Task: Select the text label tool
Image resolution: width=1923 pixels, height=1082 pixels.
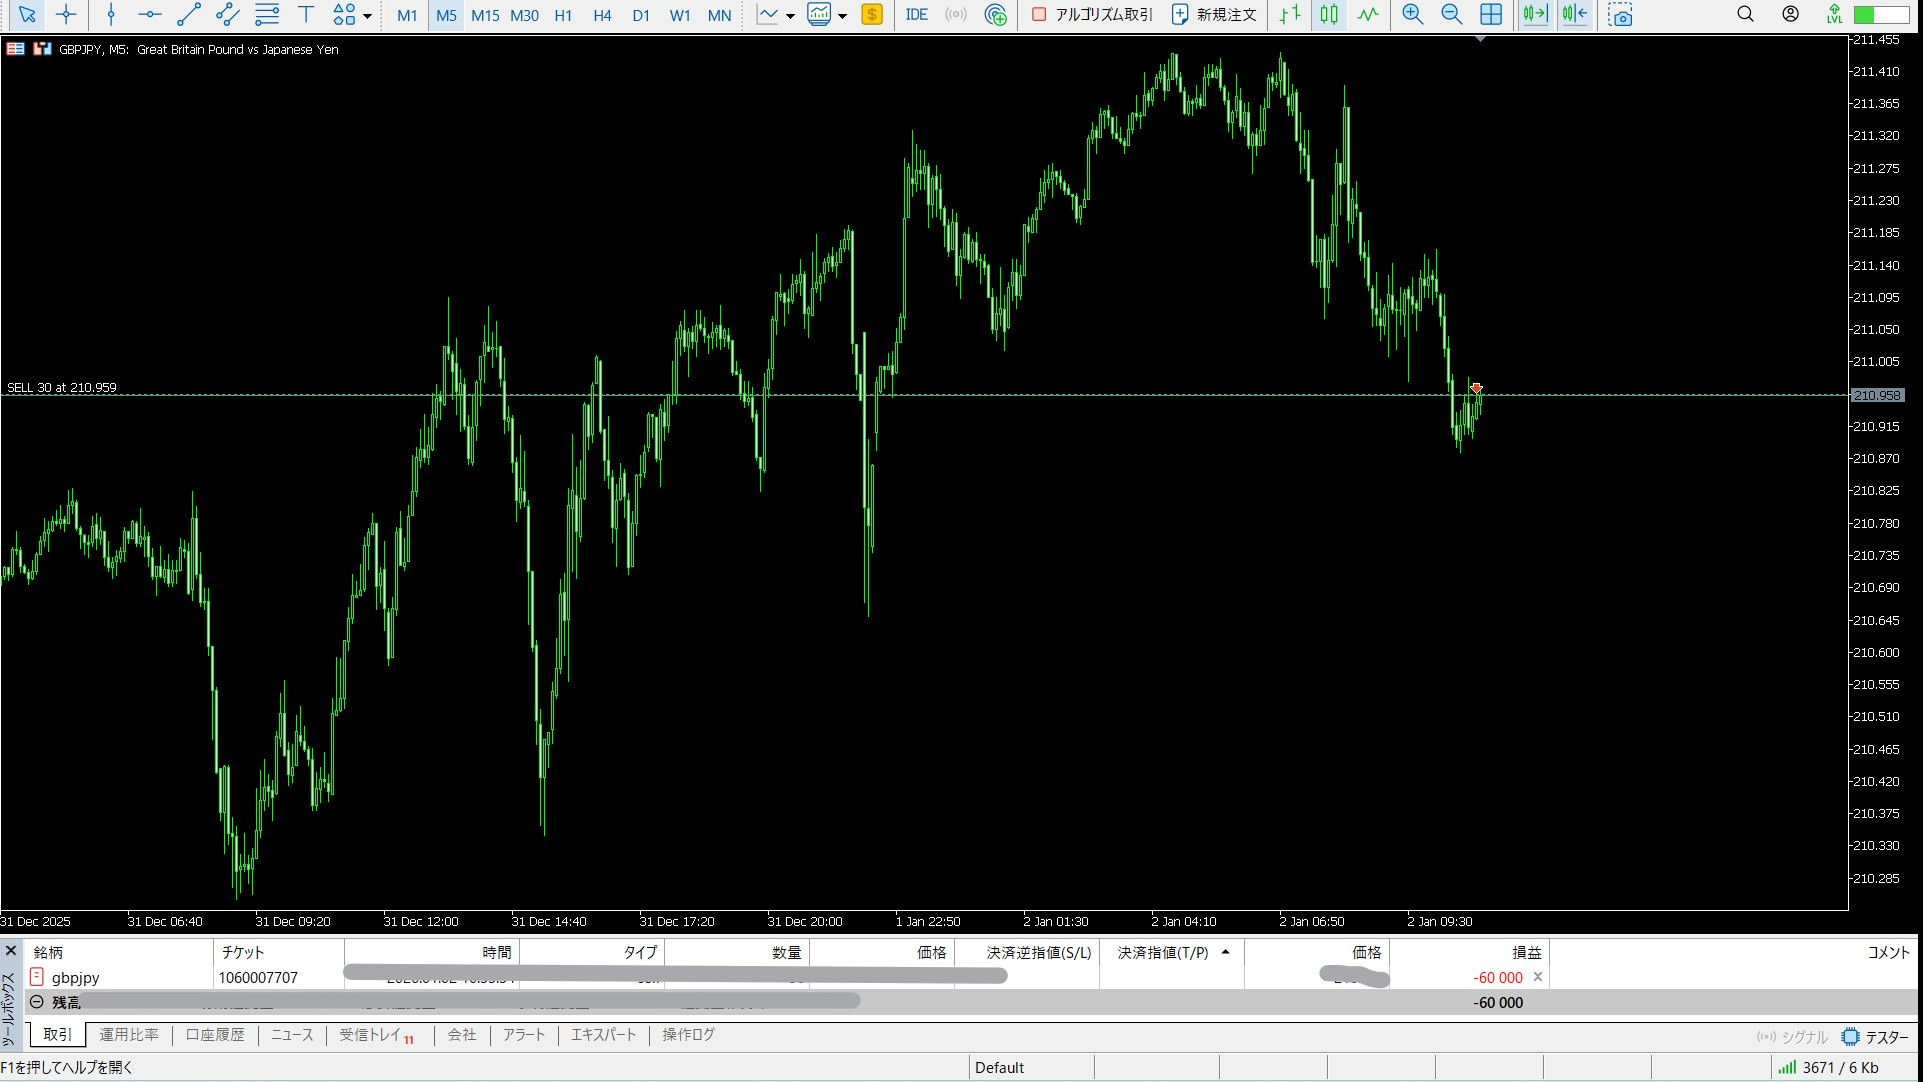Action: coord(306,15)
